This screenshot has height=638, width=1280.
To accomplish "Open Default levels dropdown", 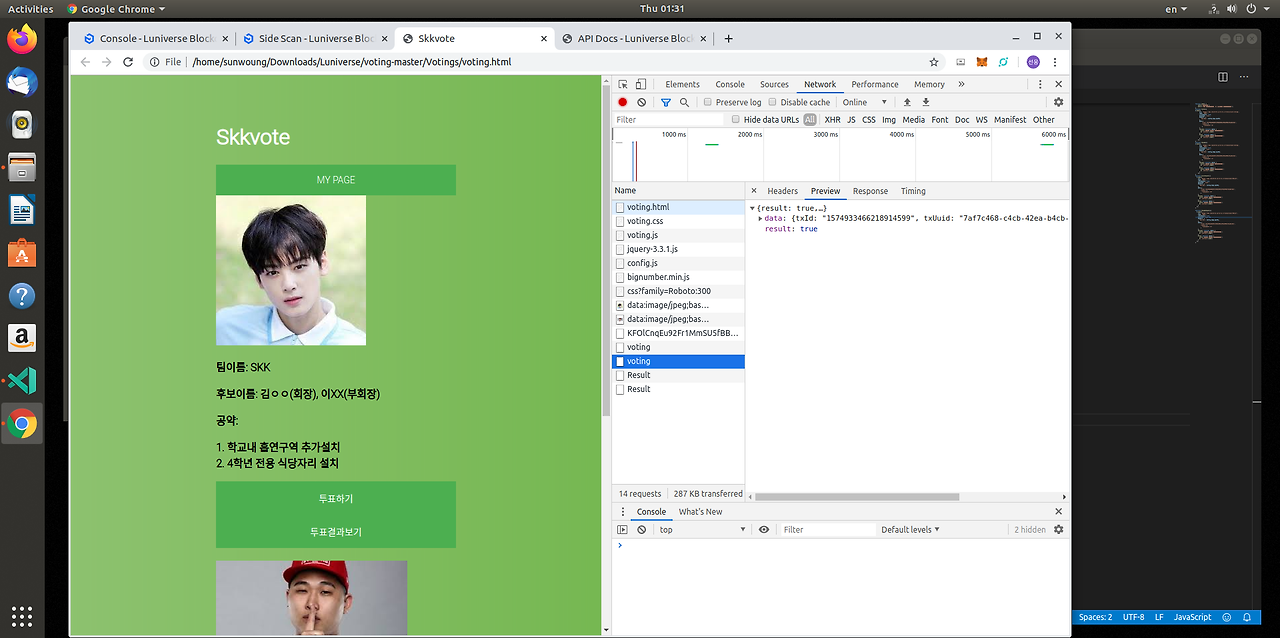I will [x=910, y=530].
